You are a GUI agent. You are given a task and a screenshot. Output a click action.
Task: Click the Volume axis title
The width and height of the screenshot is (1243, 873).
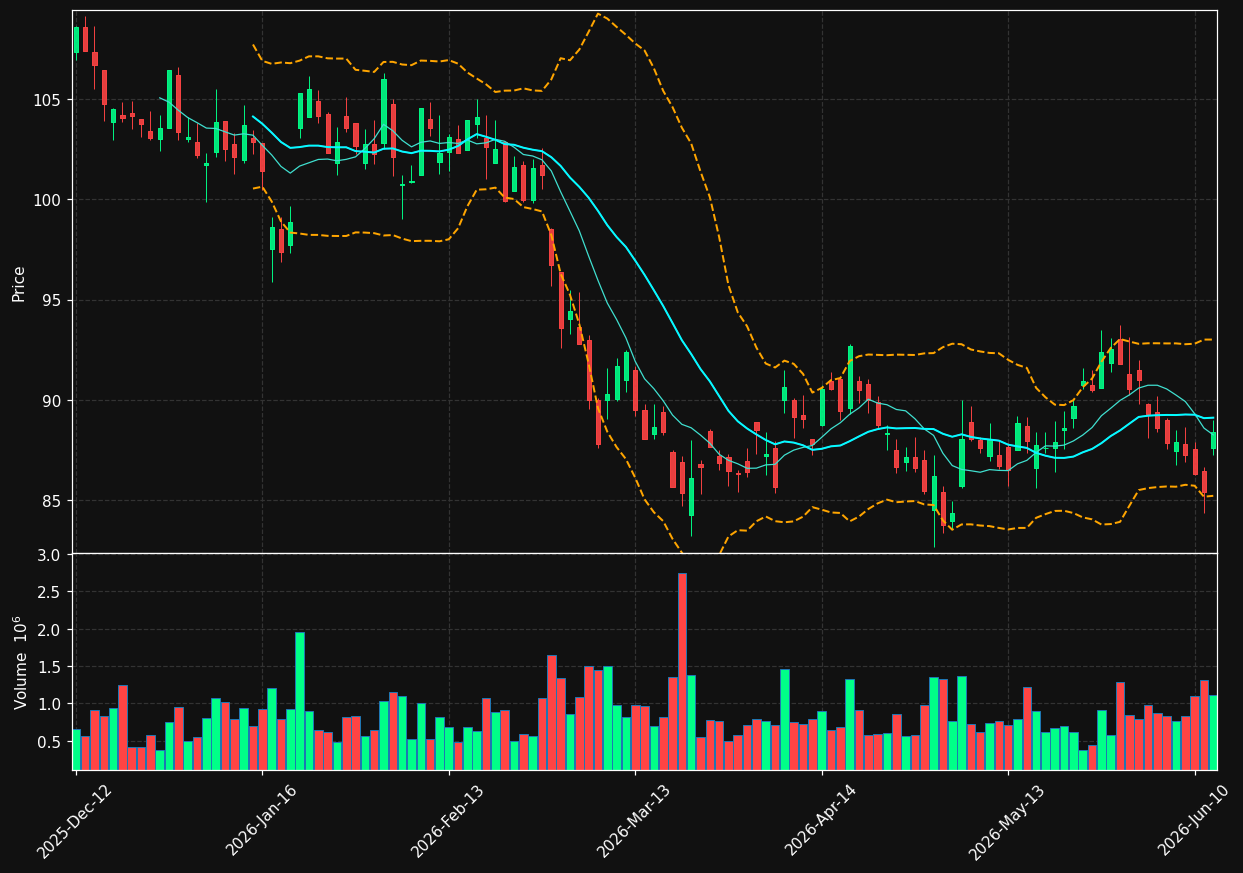[19, 662]
